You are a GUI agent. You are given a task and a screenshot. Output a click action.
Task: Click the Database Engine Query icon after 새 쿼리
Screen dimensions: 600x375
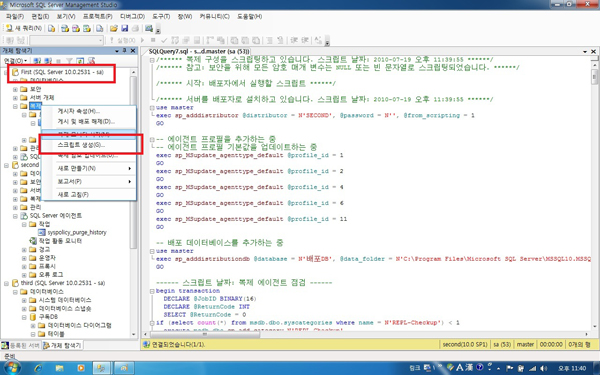(x=51, y=28)
